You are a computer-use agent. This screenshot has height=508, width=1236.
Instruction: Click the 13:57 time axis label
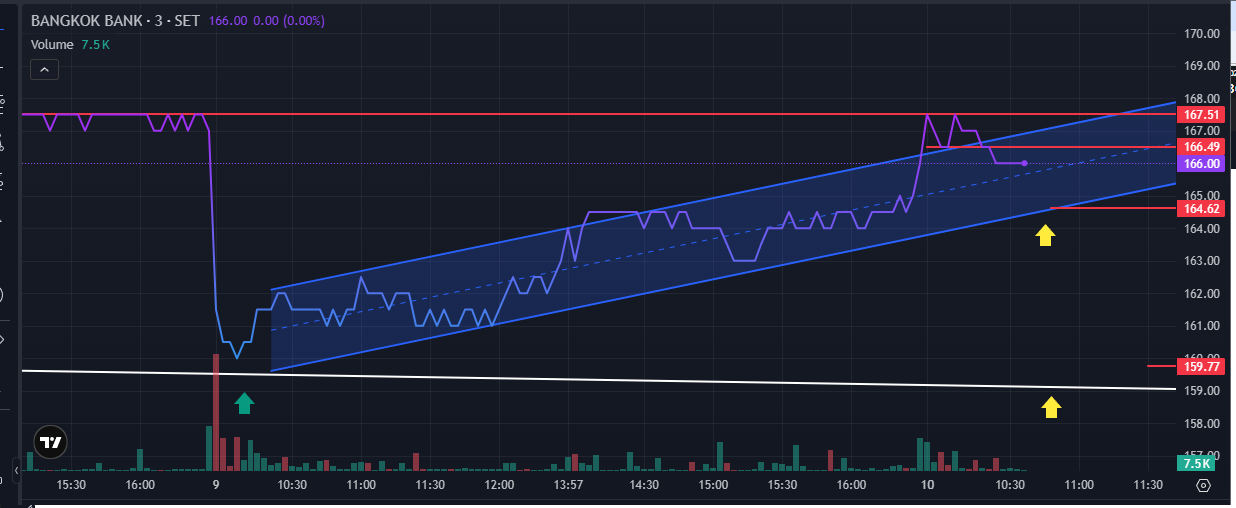click(568, 485)
